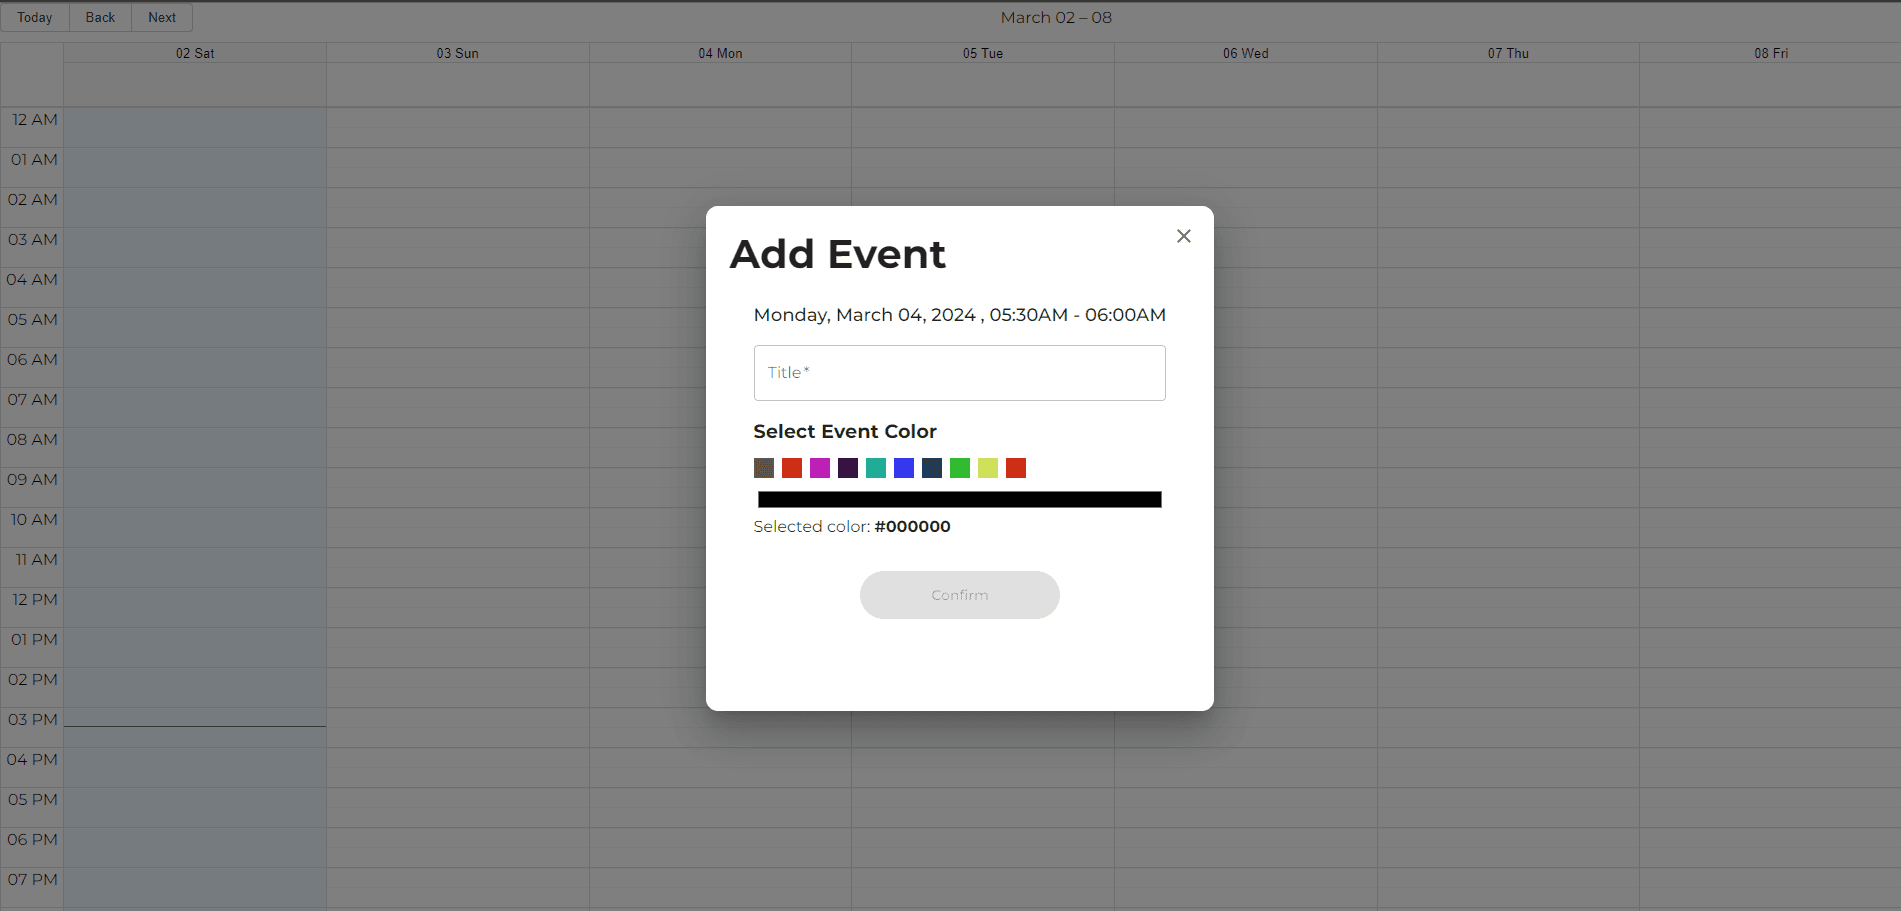Select the dark purple color swatch

point(848,468)
